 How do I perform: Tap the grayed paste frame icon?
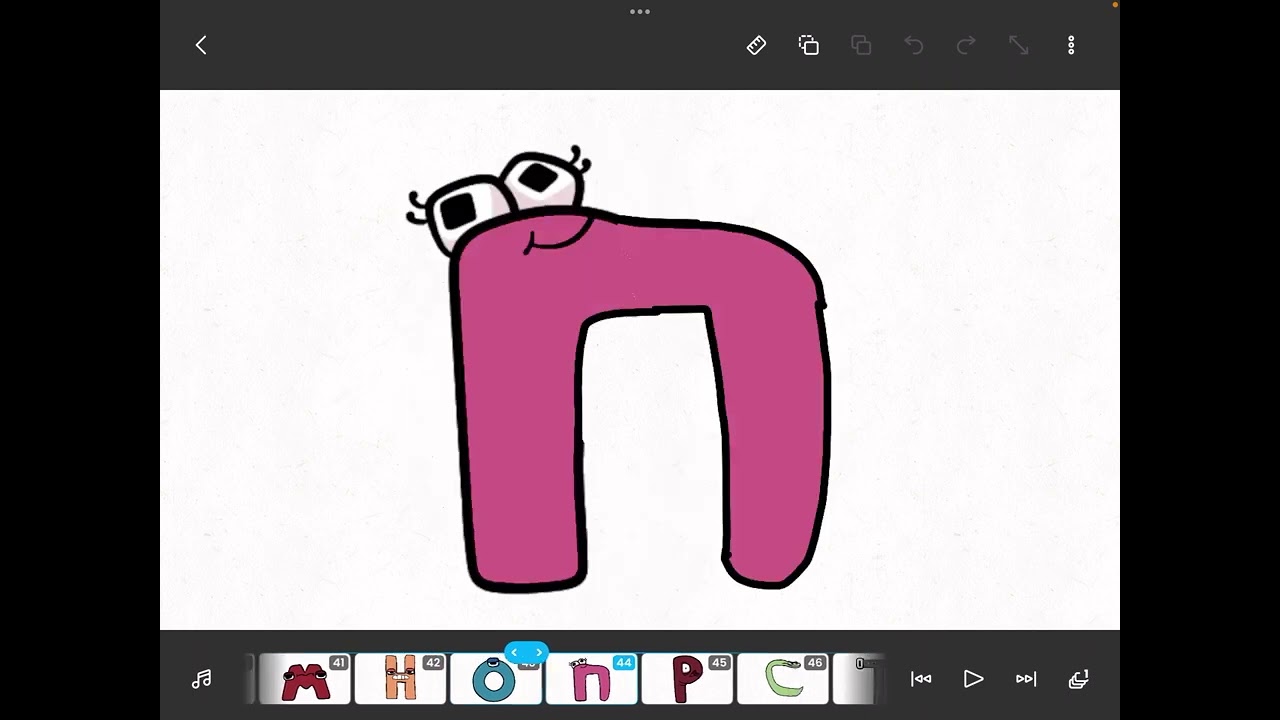point(861,45)
